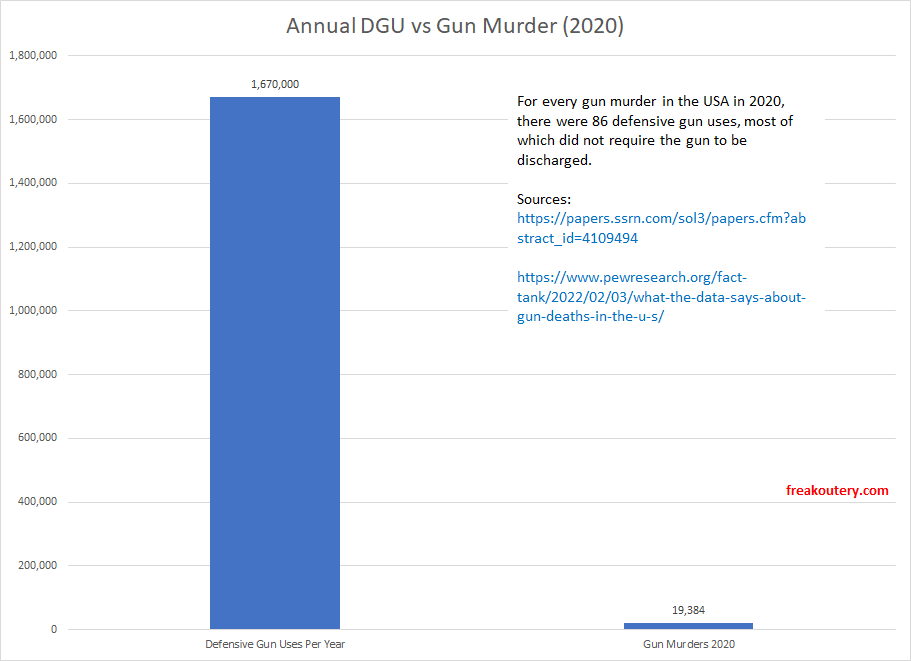
Task: Open the pewresearch.org fact-tank link
Action: click(660, 297)
